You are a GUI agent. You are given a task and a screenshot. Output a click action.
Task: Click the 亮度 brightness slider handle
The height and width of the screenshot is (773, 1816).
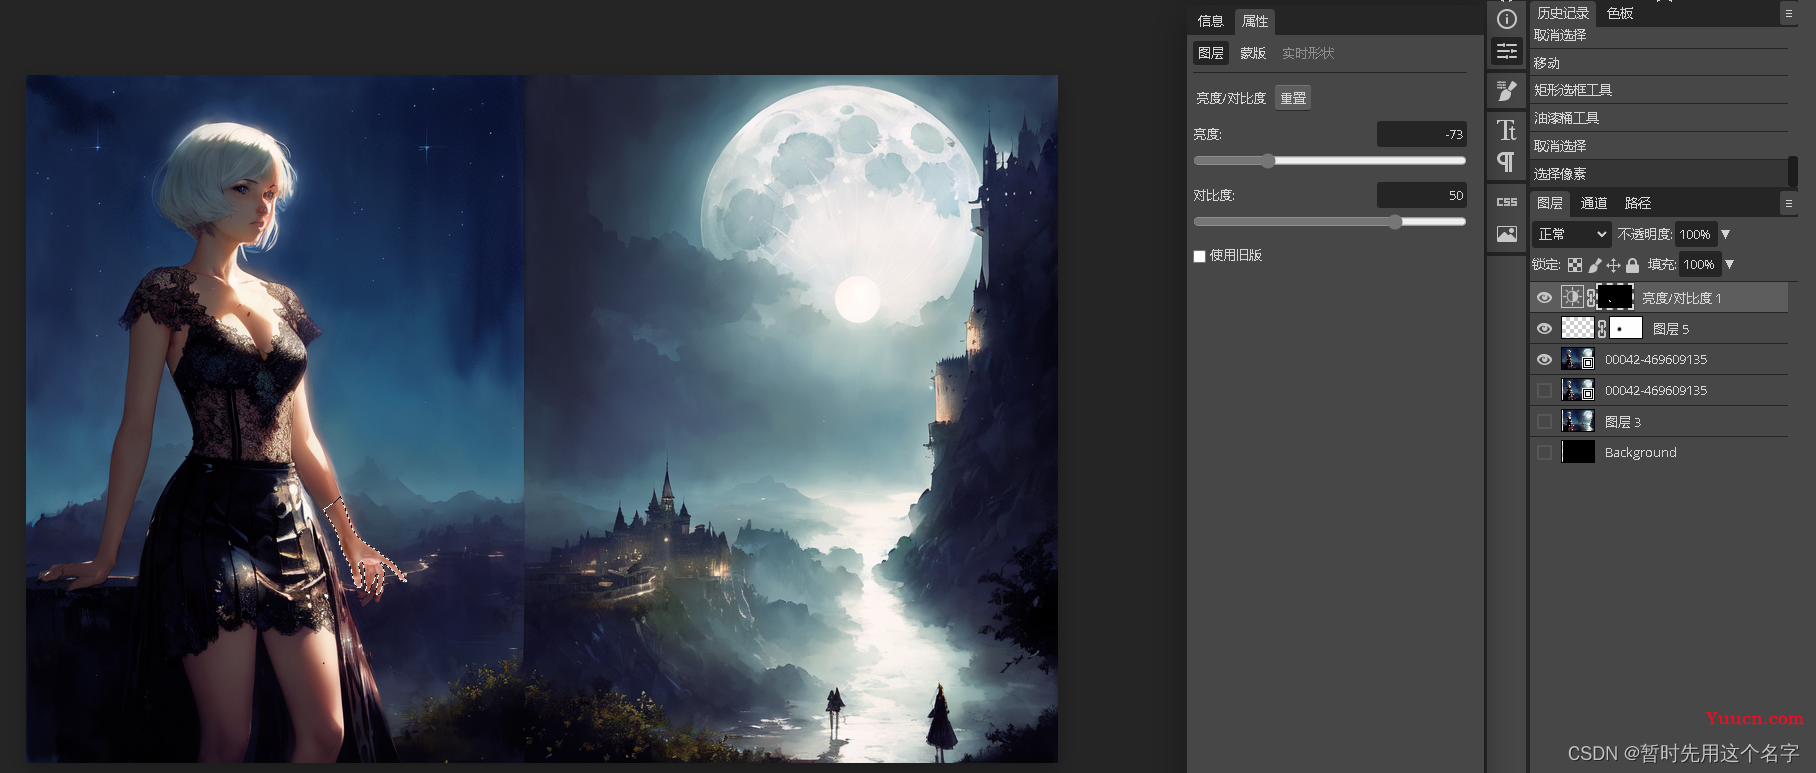coord(1268,161)
